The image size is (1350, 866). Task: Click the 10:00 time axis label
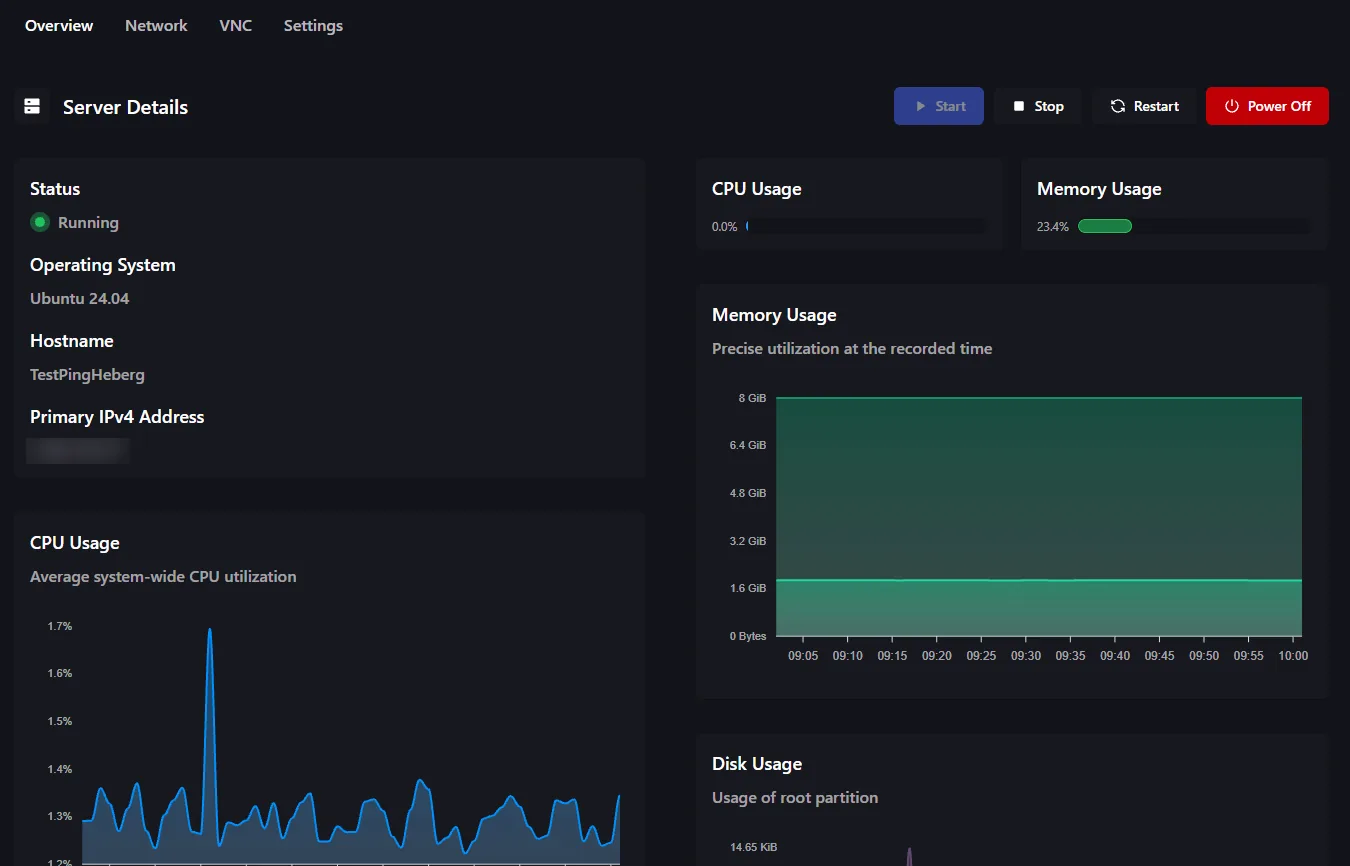[x=1293, y=656]
